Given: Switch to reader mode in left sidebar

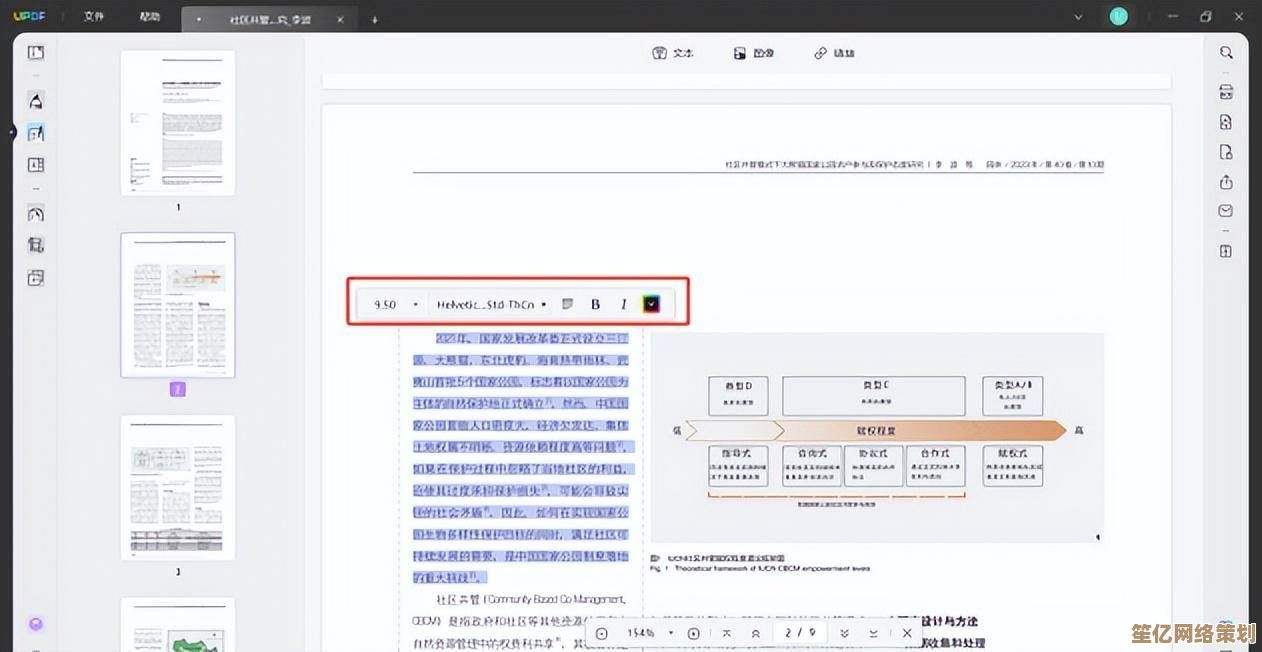Looking at the screenshot, I should click(x=36, y=53).
